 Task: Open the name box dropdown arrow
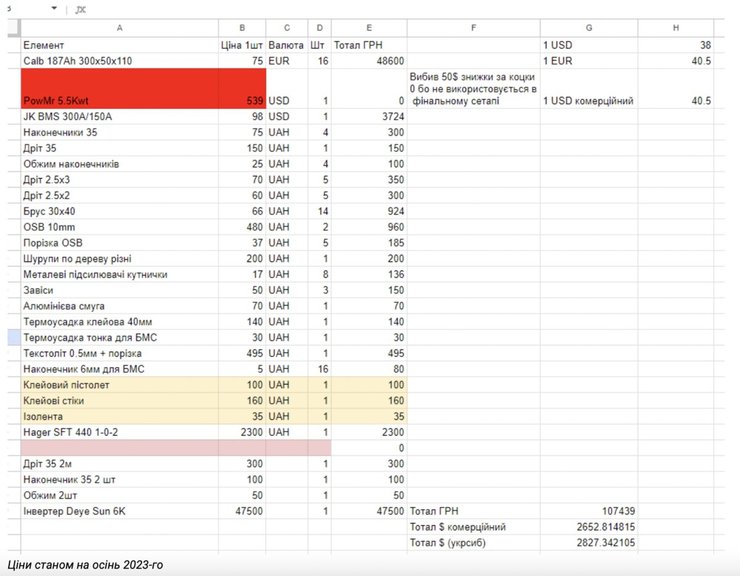click(x=53, y=9)
